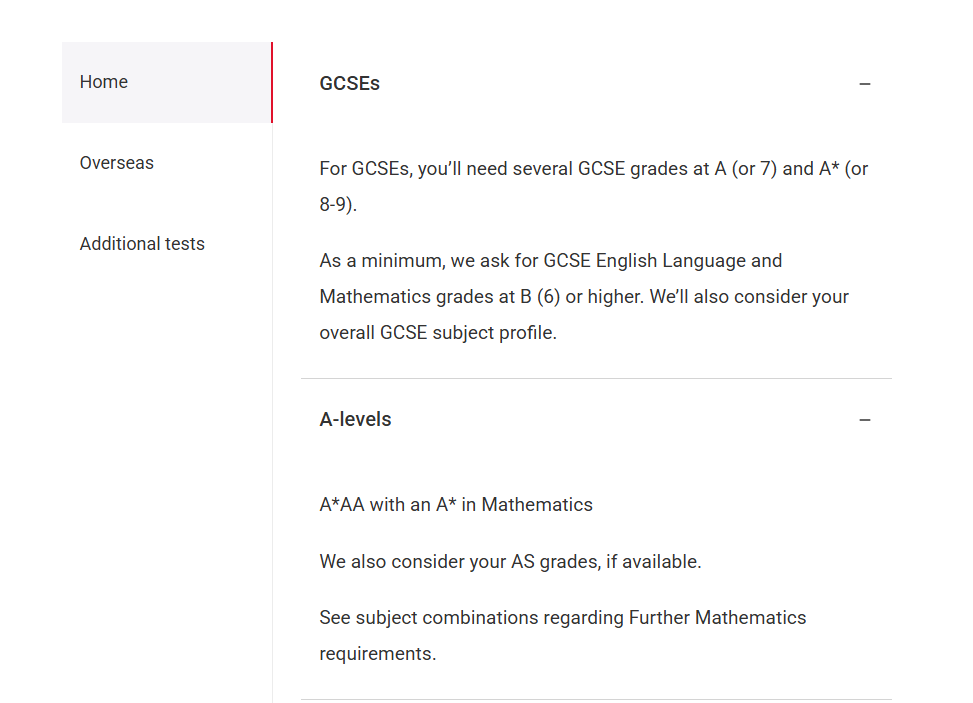973x703 pixels.
Task: Click the 'Mathematics grades at B (6)' line
Action: 584,297
